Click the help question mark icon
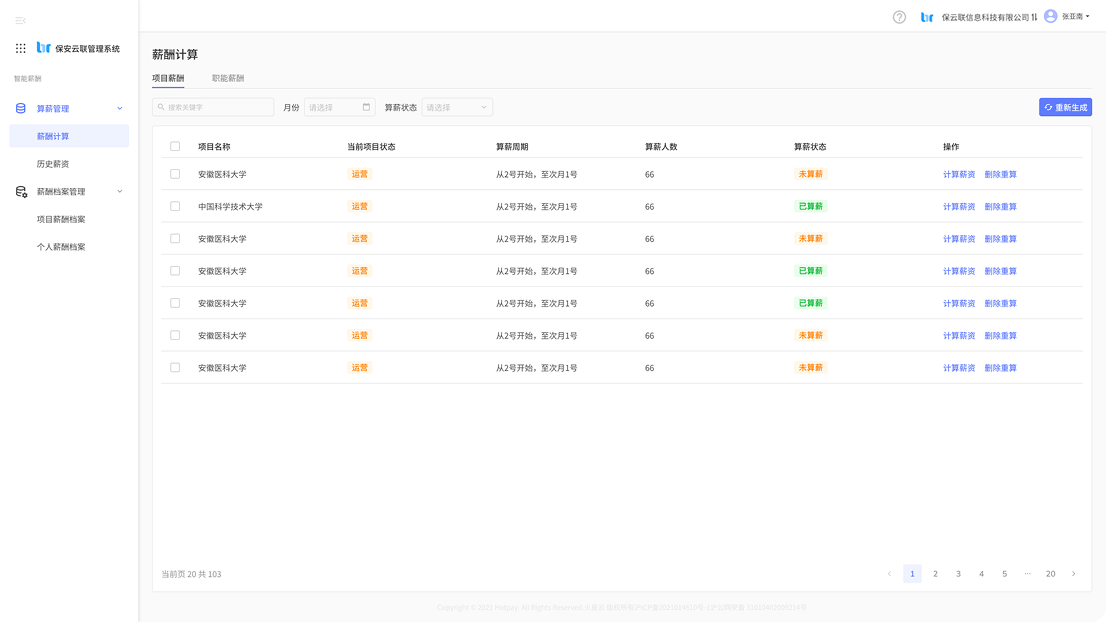The image size is (1106, 622). (899, 17)
